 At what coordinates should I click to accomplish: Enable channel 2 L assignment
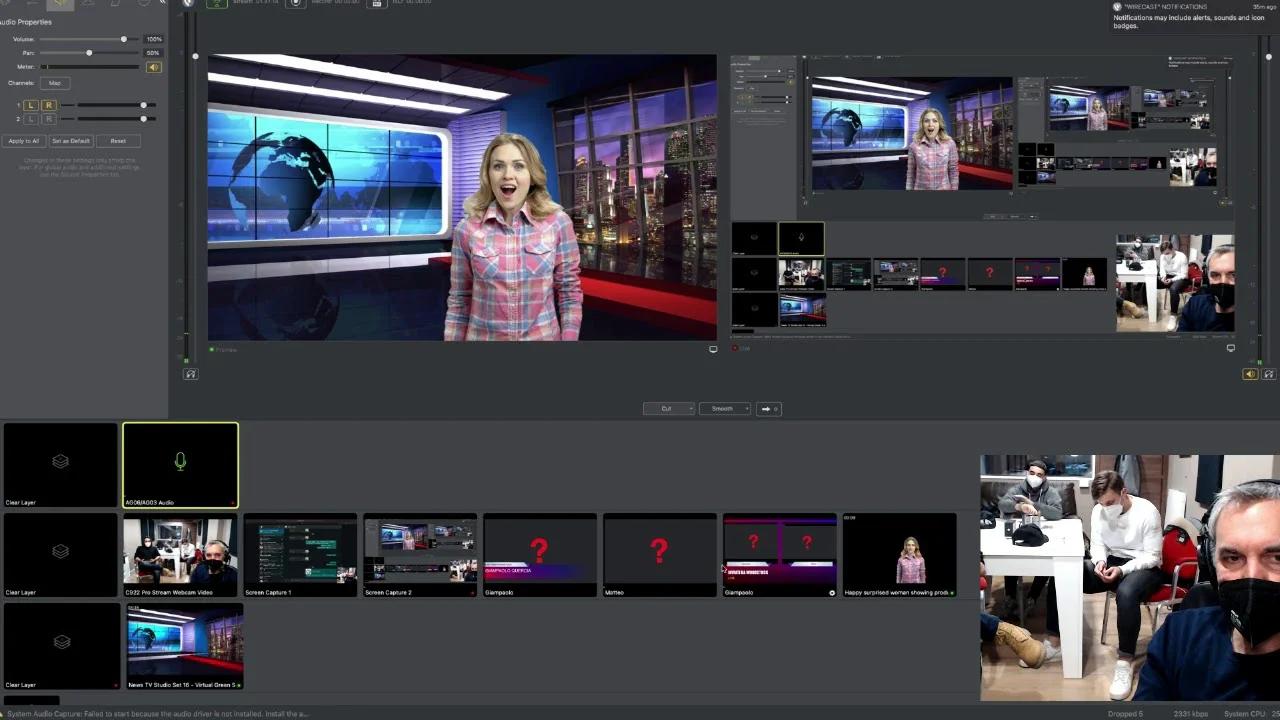[x=31, y=118]
